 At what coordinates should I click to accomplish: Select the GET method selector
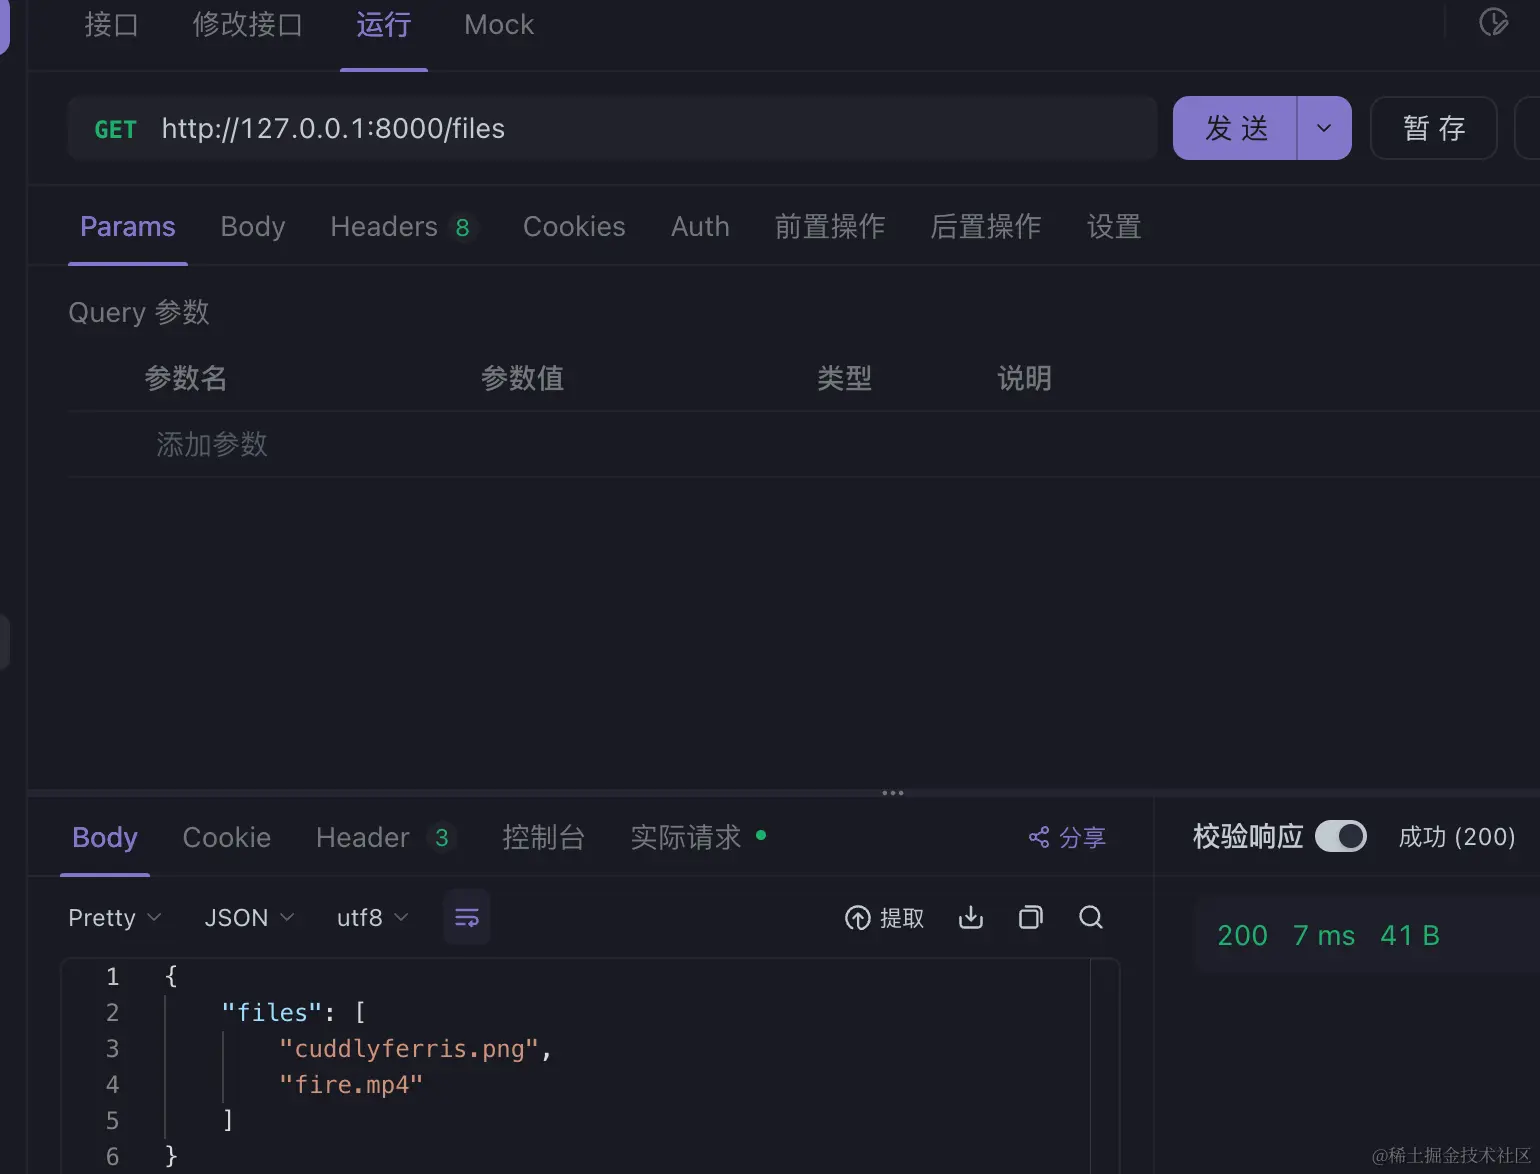coord(115,129)
